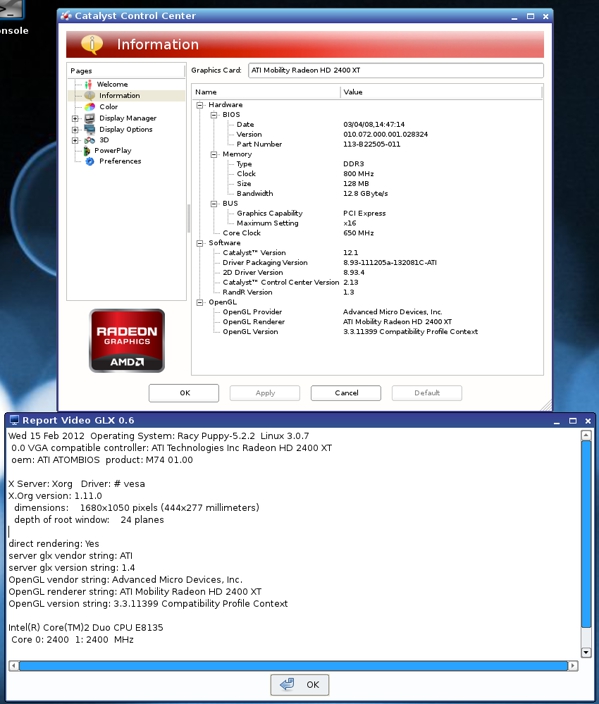The image size is (599, 704).
Task: Click the Maximum Setting row
Action: pos(367,223)
